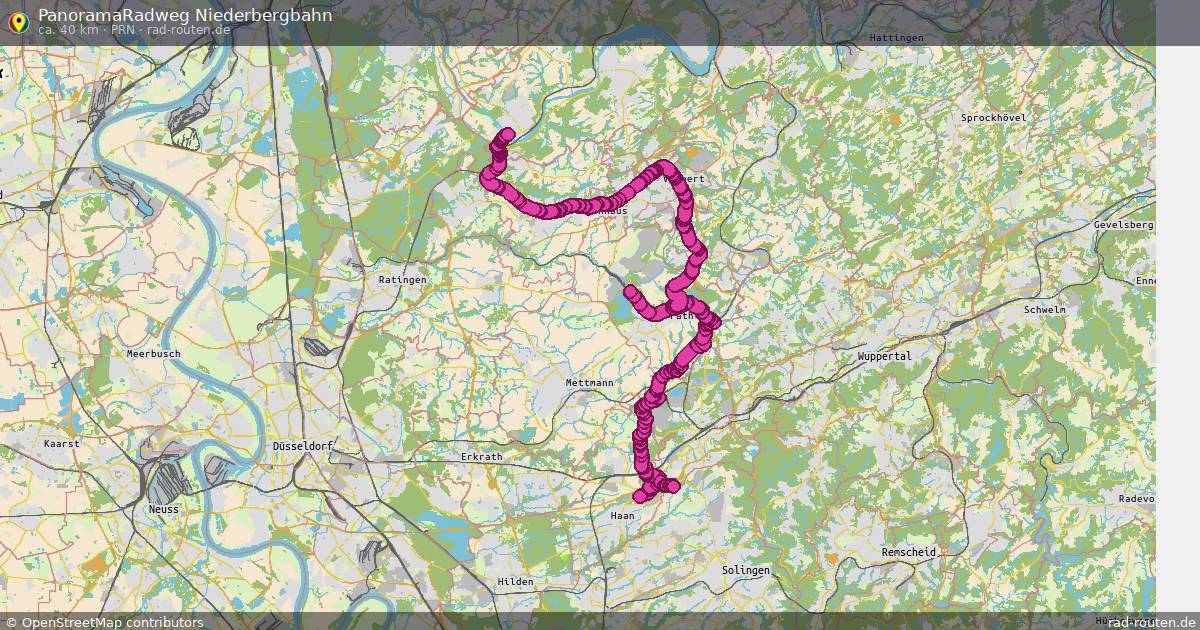Viewport: 1200px width, 630px height.
Task: Click the Düsseldorf city label
Action: click(303, 446)
